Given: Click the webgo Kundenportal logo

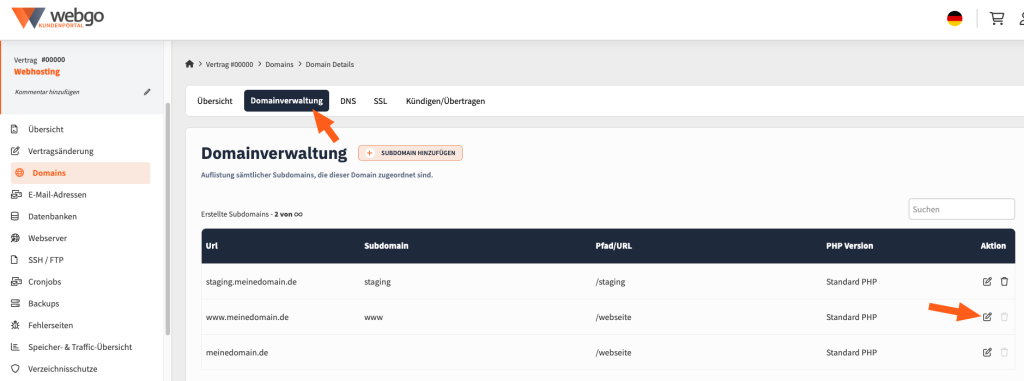Looking at the screenshot, I should (x=57, y=18).
